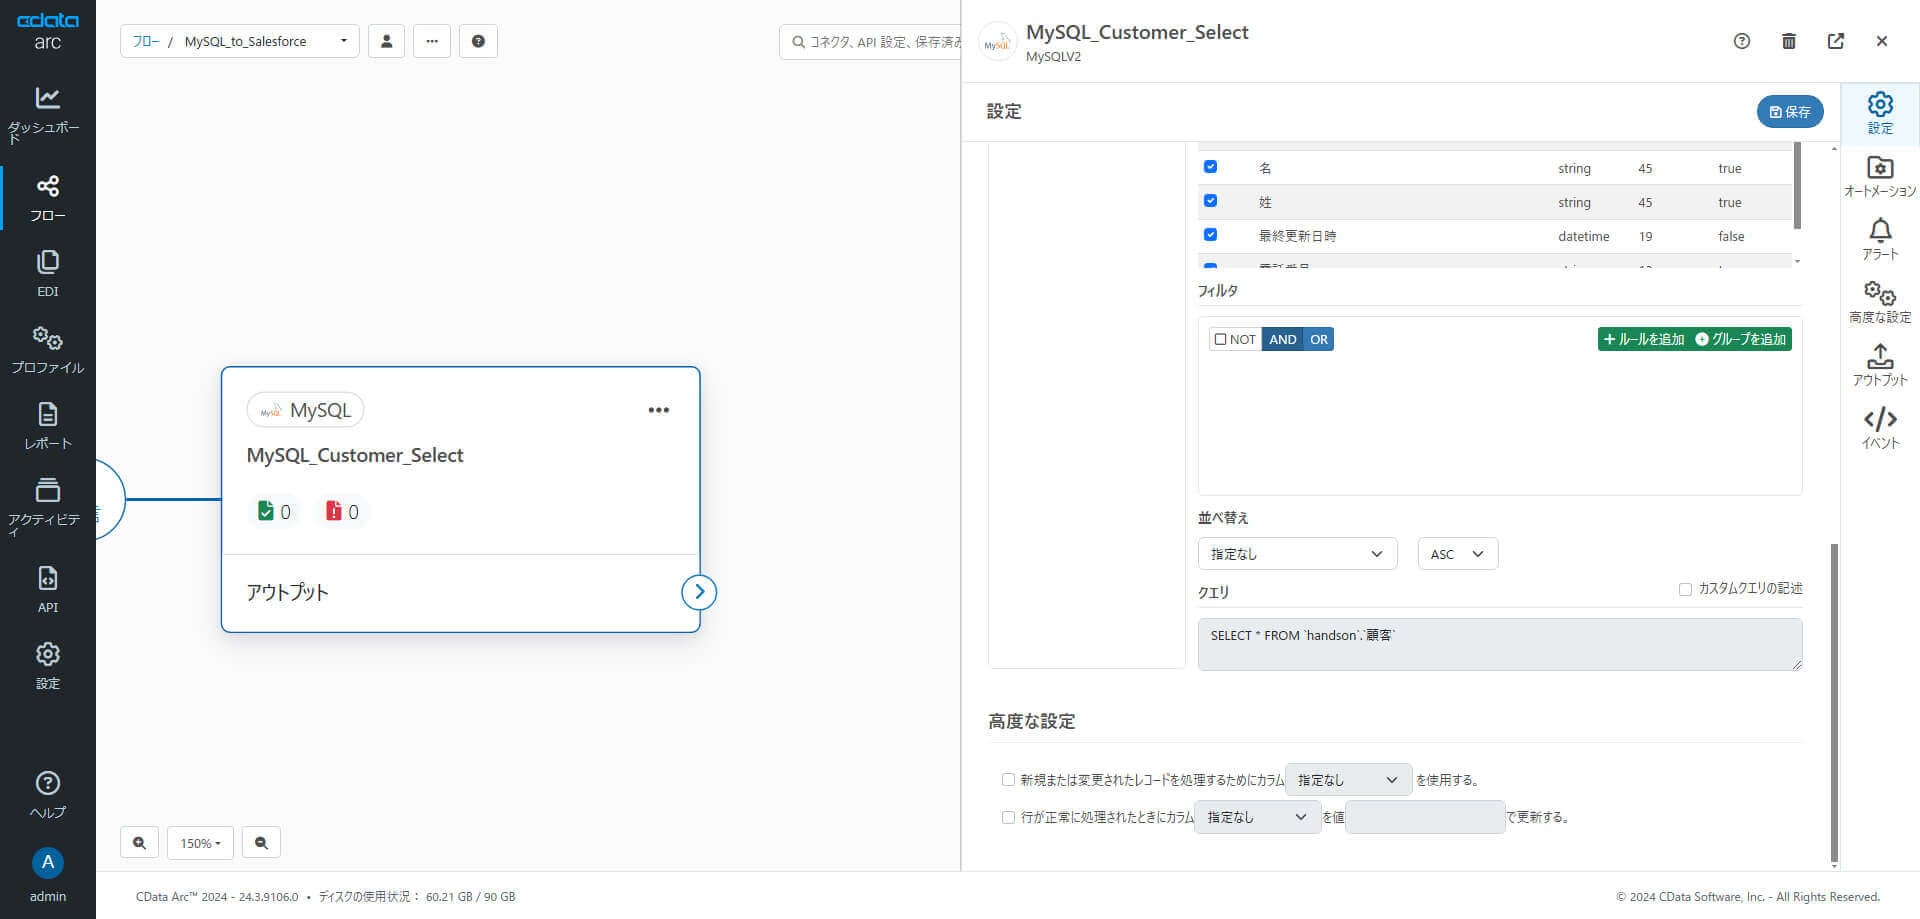Open the レポート reports page
Image resolution: width=1920 pixels, height=919 pixels.
pyautogui.click(x=47, y=426)
